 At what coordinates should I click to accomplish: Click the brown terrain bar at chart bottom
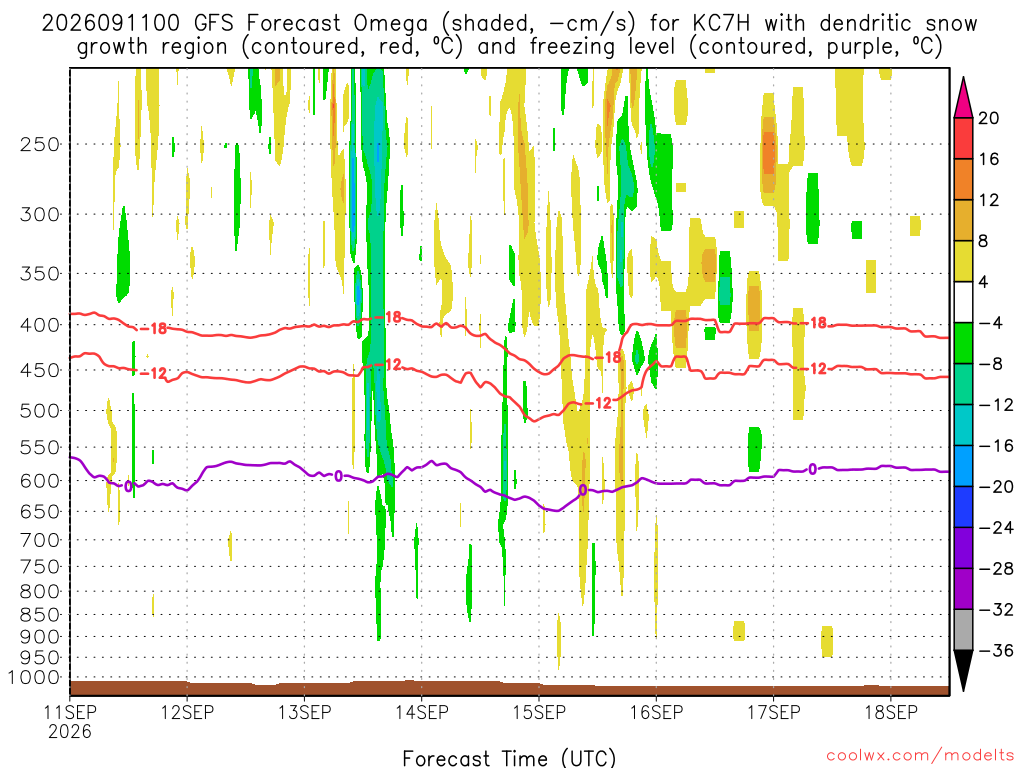click(x=509, y=688)
